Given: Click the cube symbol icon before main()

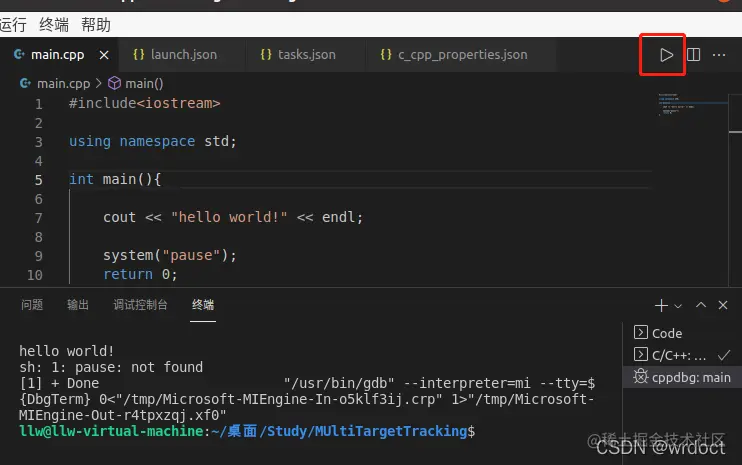Looking at the screenshot, I should 115,83.
